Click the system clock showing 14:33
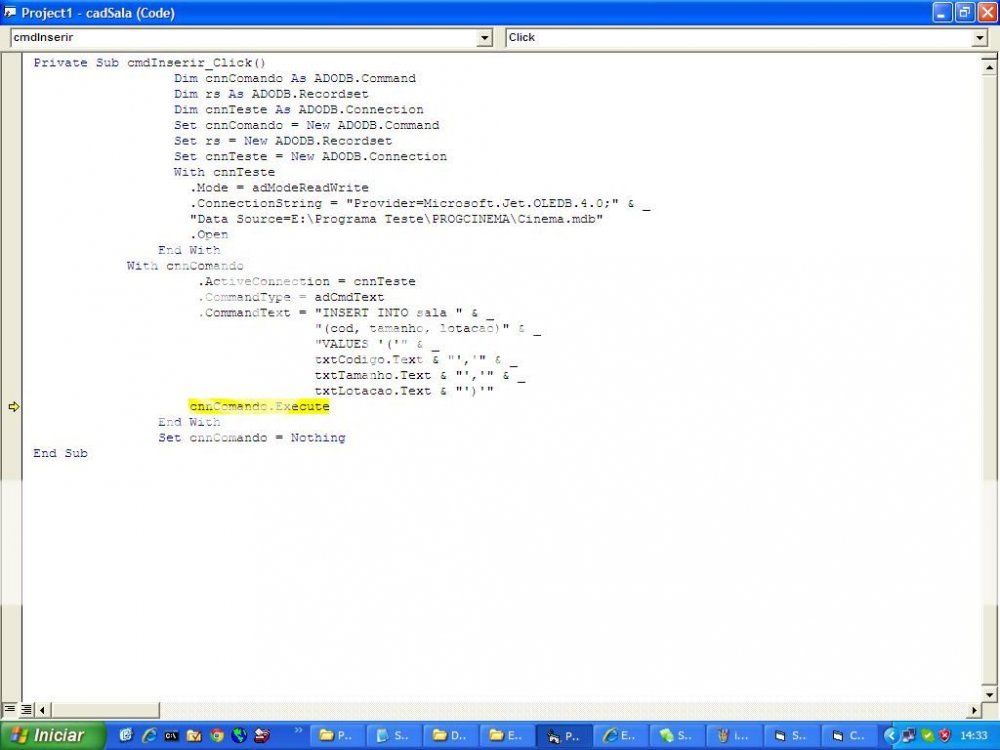This screenshot has width=1000, height=750. (x=973, y=735)
